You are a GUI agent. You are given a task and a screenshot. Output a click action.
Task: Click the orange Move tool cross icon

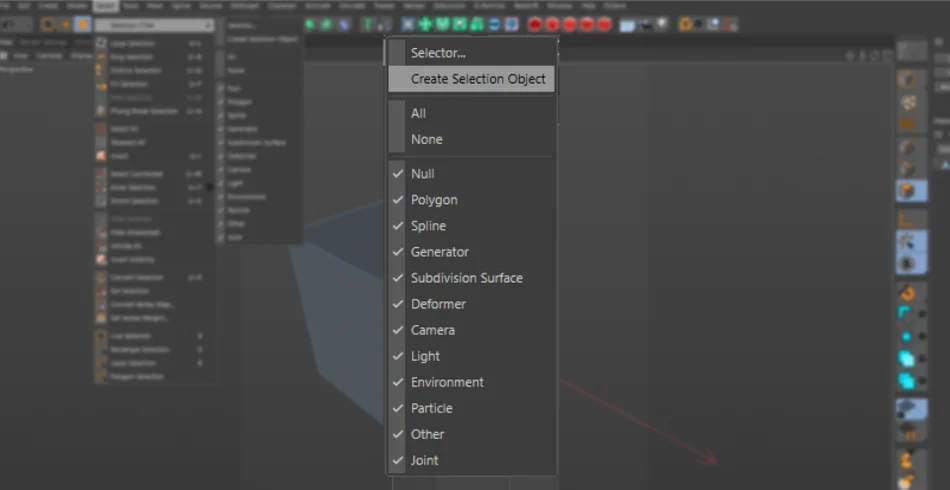tap(65, 25)
